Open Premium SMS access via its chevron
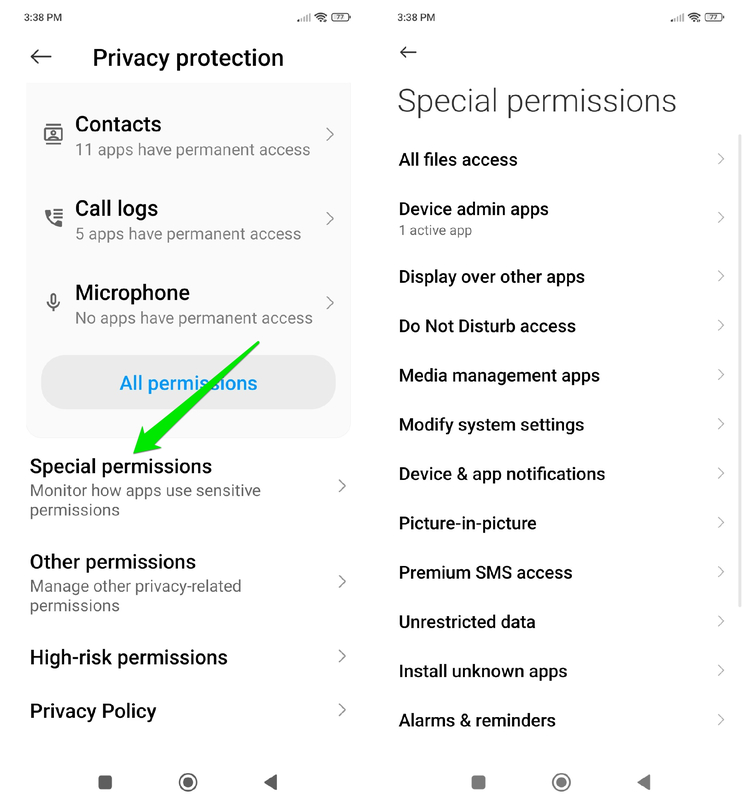This screenshot has height=808, width=750. [x=722, y=572]
